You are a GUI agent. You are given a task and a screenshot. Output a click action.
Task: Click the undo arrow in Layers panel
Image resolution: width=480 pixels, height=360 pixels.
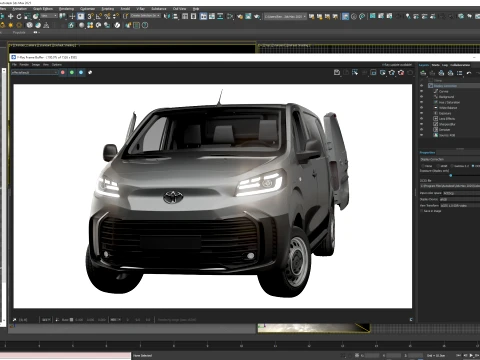(x=469, y=73)
